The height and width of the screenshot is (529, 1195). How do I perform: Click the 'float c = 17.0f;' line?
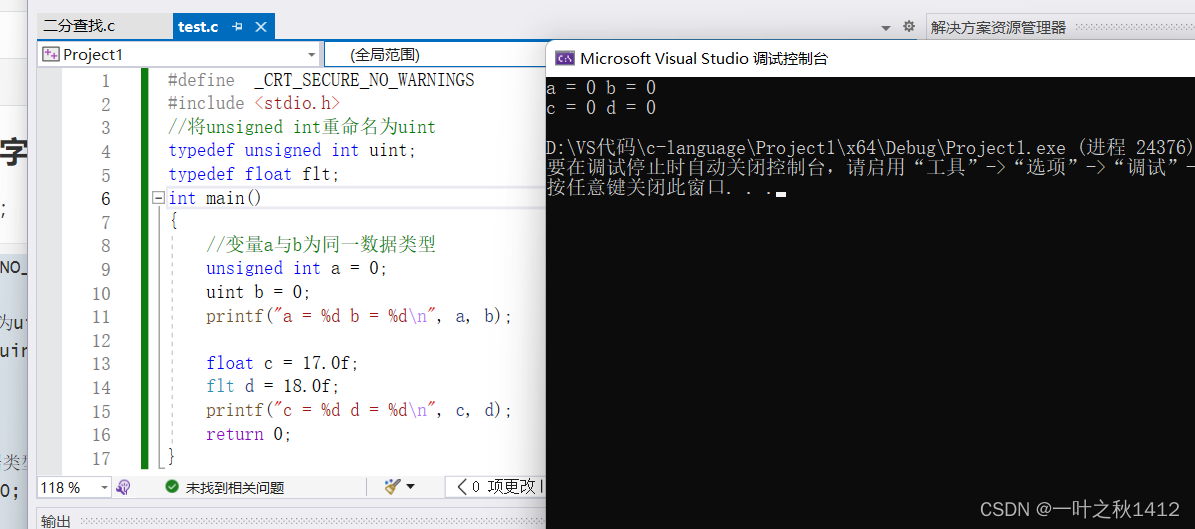(281, 364)
